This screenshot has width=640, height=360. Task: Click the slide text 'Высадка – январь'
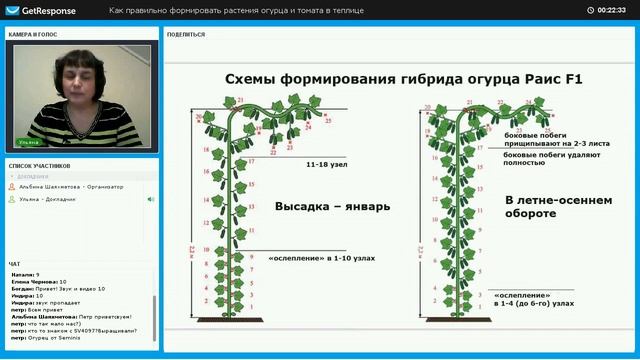(x=332, y=206)
